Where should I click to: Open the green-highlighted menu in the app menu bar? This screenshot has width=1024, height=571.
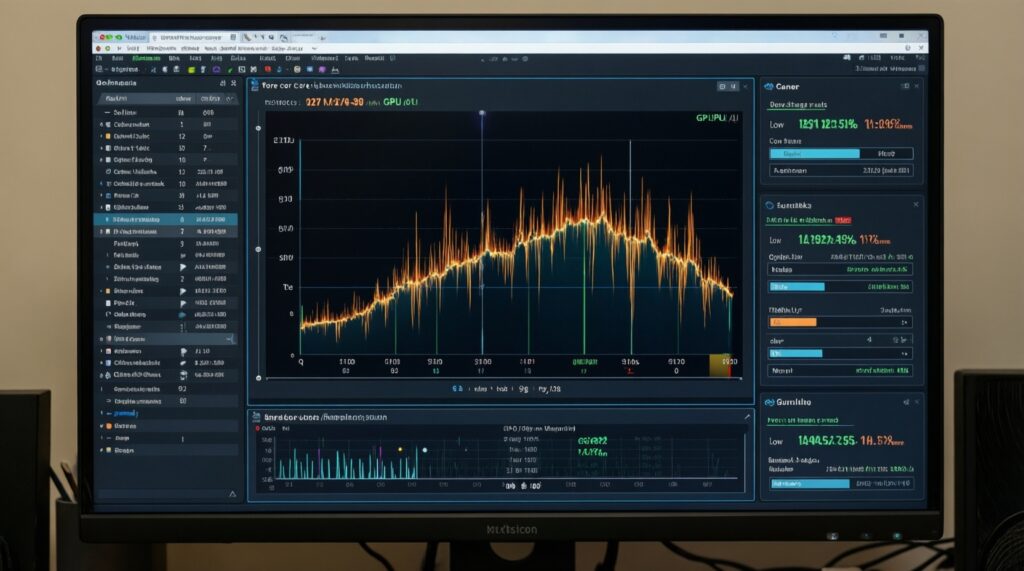tap(146, 59)
